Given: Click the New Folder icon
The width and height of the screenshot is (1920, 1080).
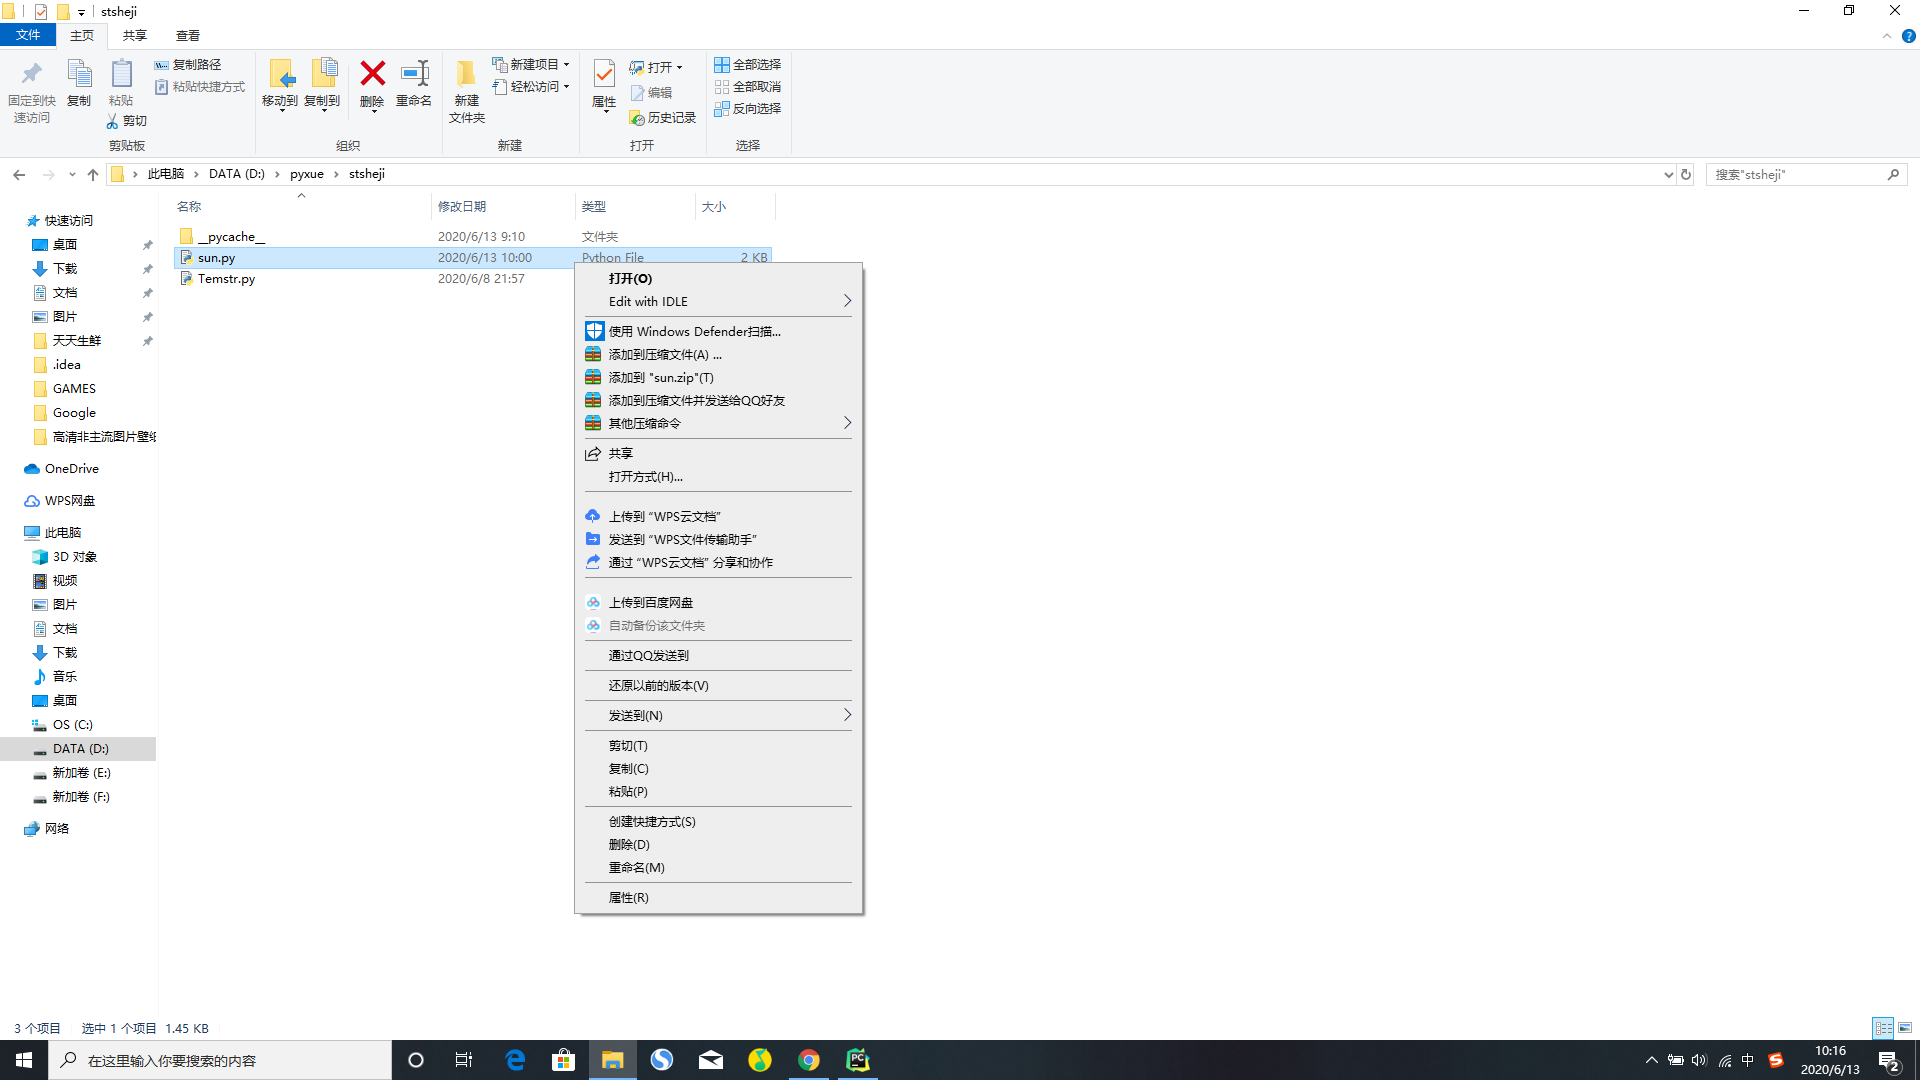Looking at the screenshot, I should click(466, 75).
